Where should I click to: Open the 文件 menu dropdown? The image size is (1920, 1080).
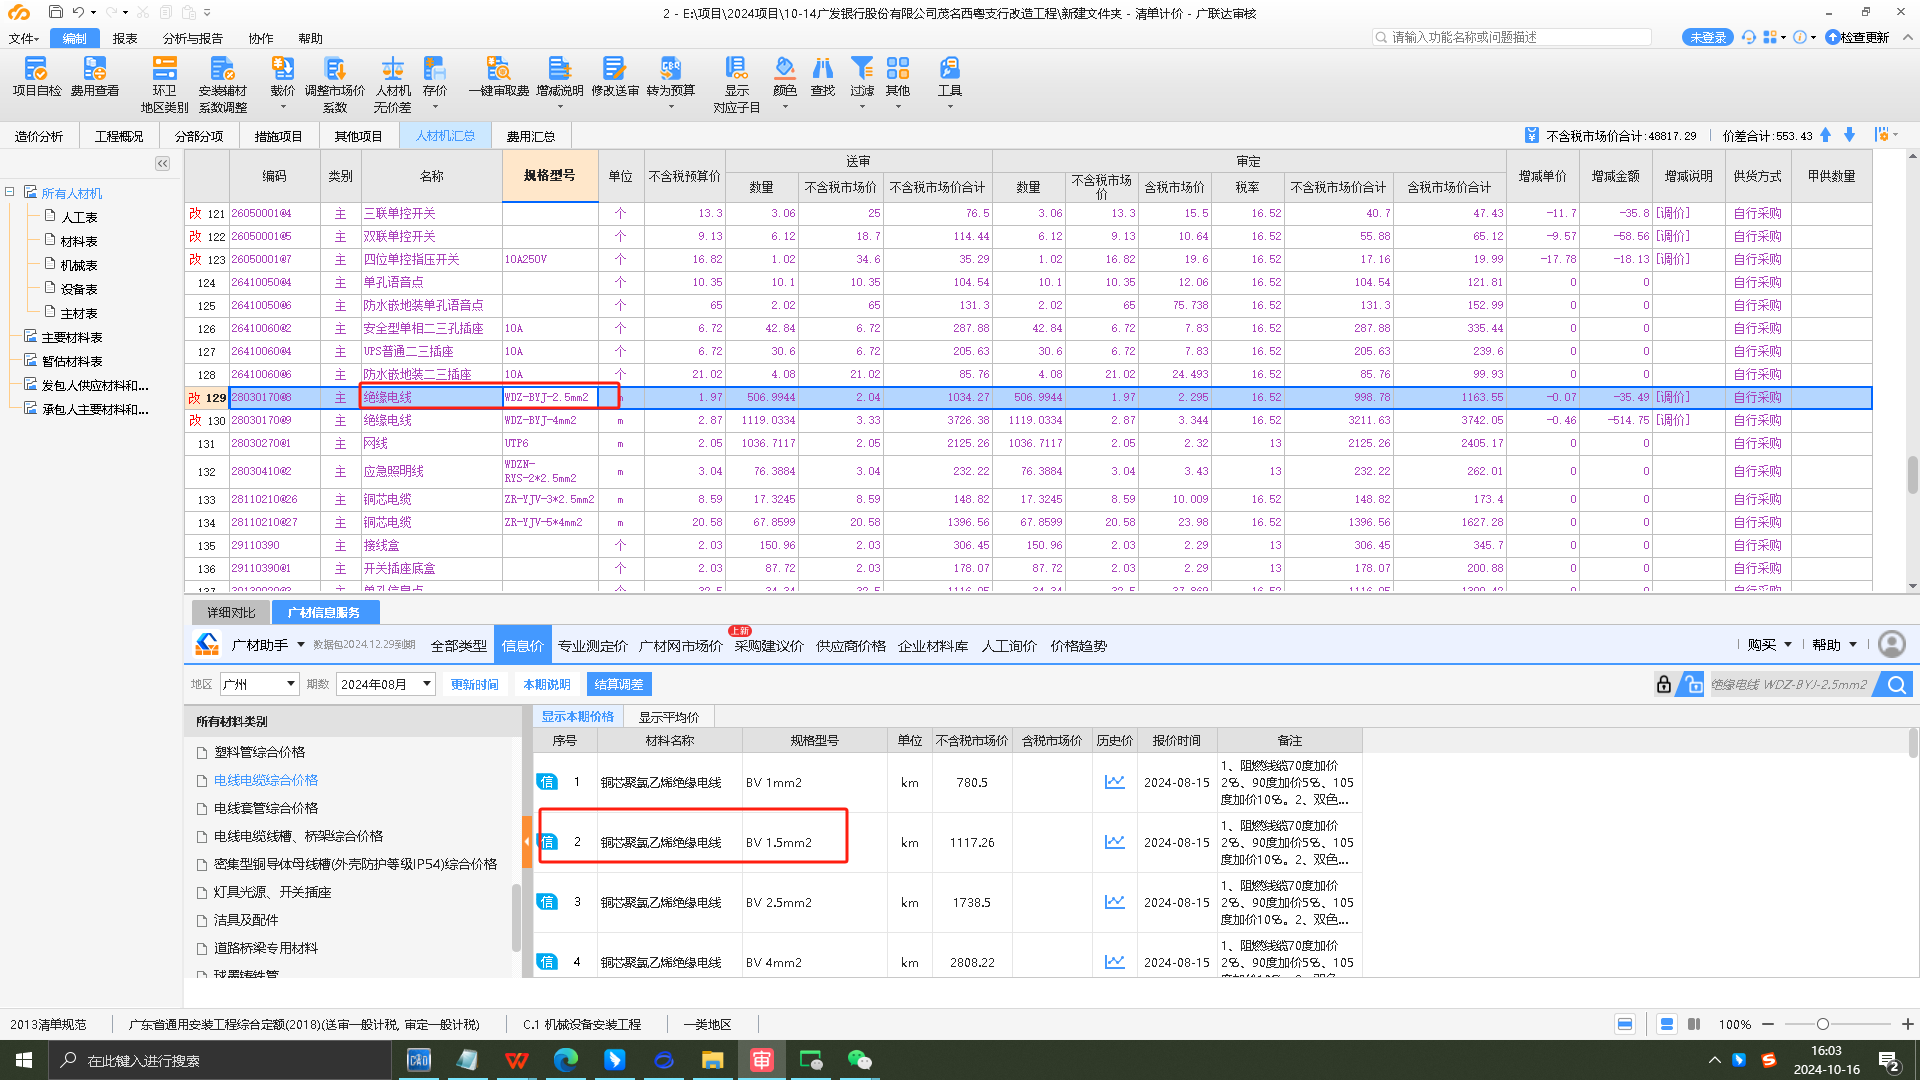click(x=24, y=38)
